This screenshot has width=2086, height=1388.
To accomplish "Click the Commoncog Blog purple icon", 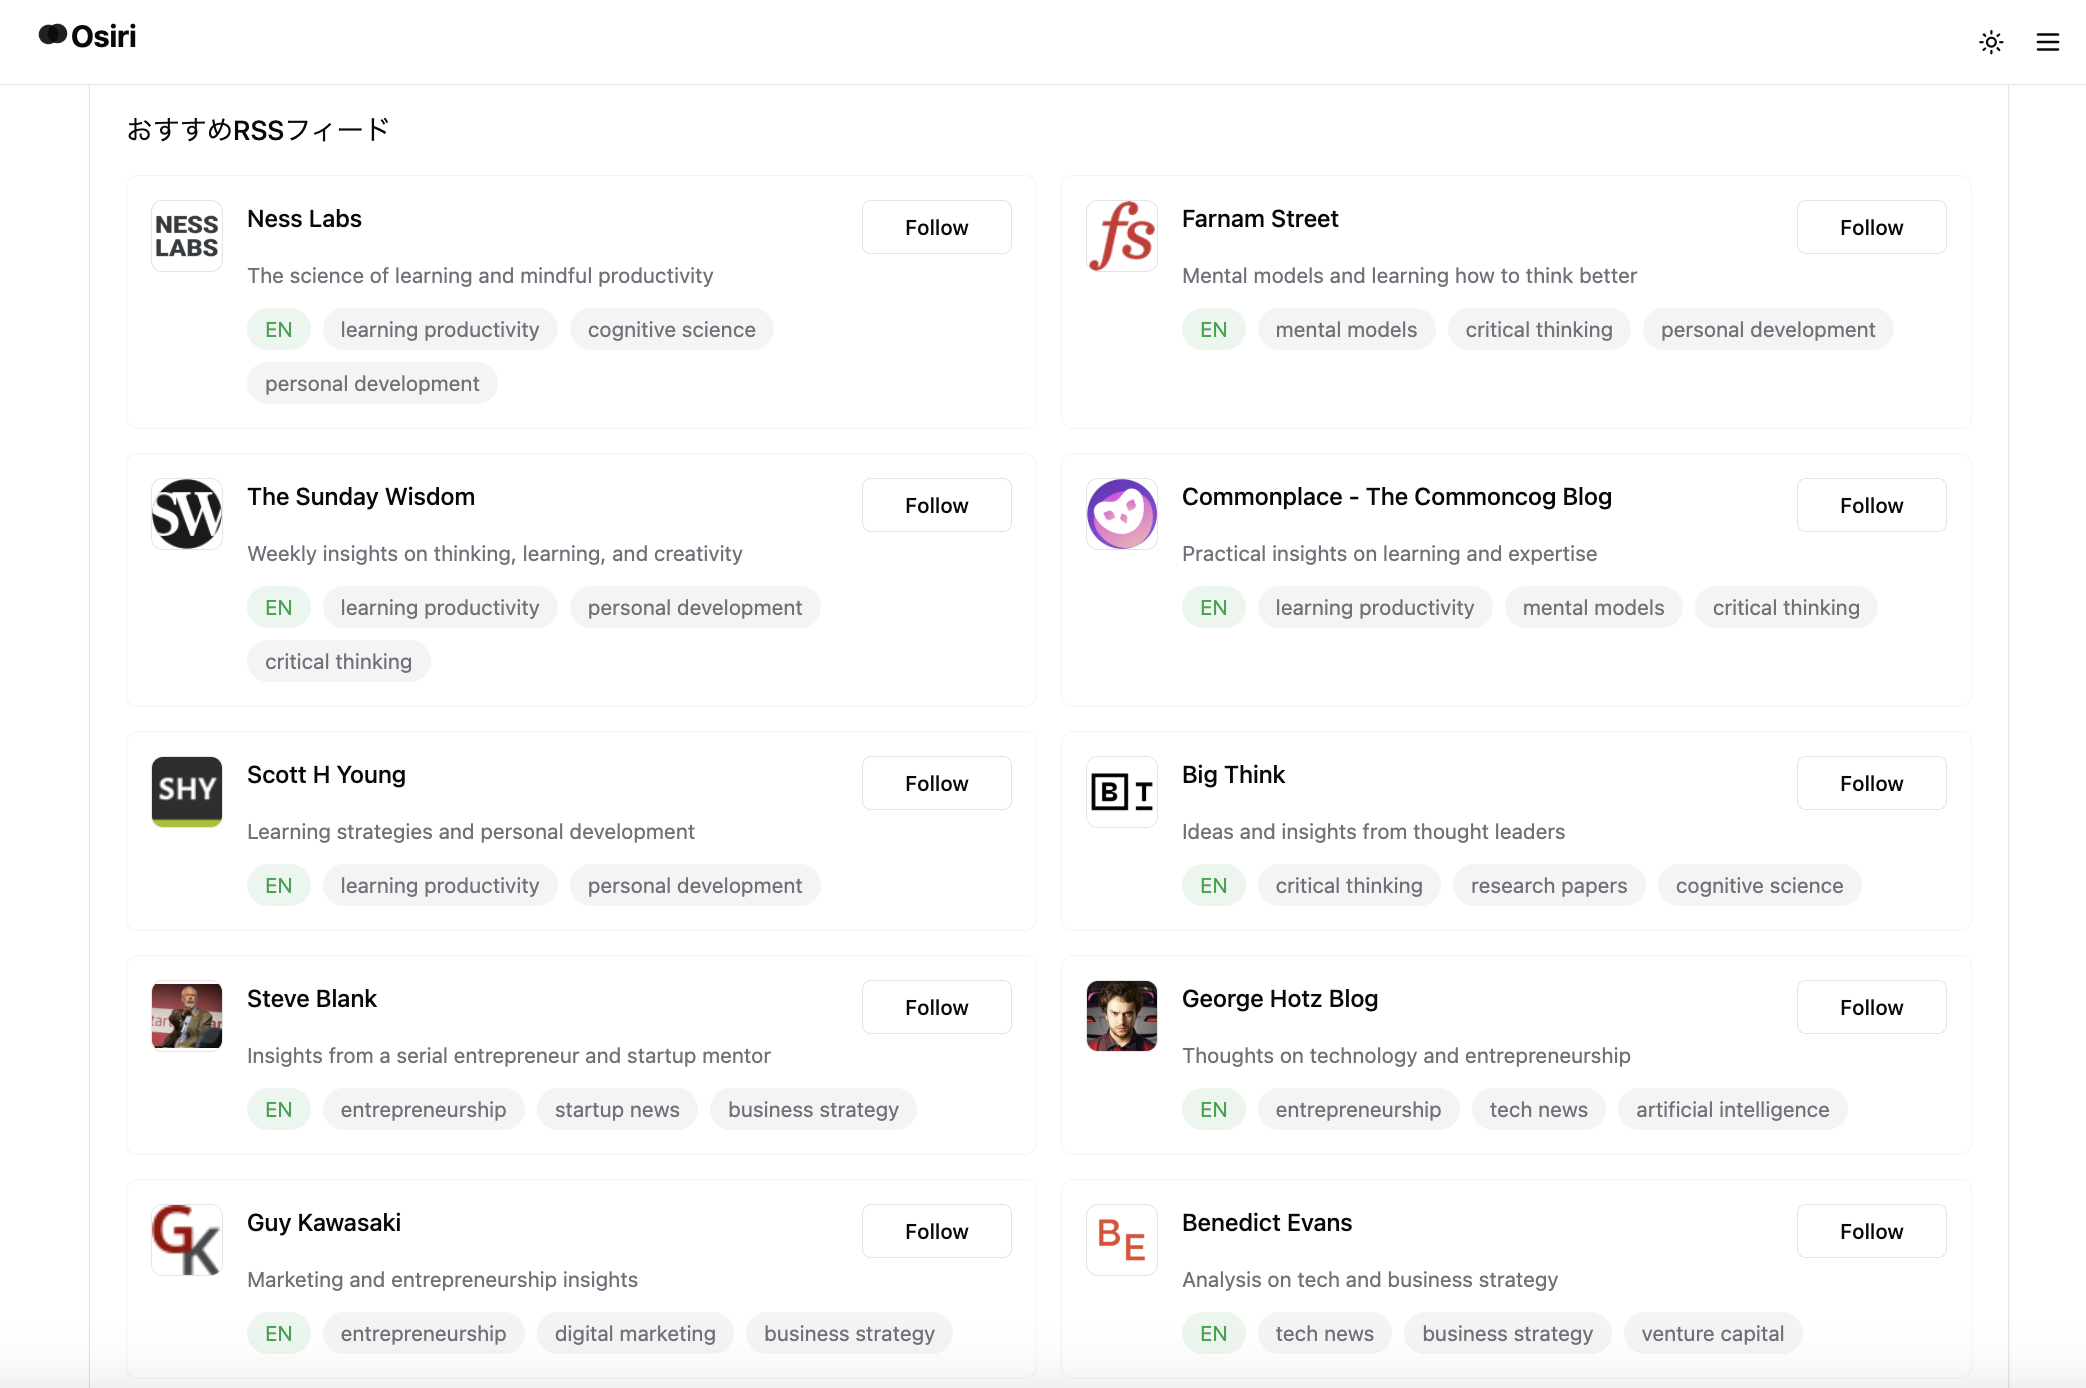I will click(1122, 514).
